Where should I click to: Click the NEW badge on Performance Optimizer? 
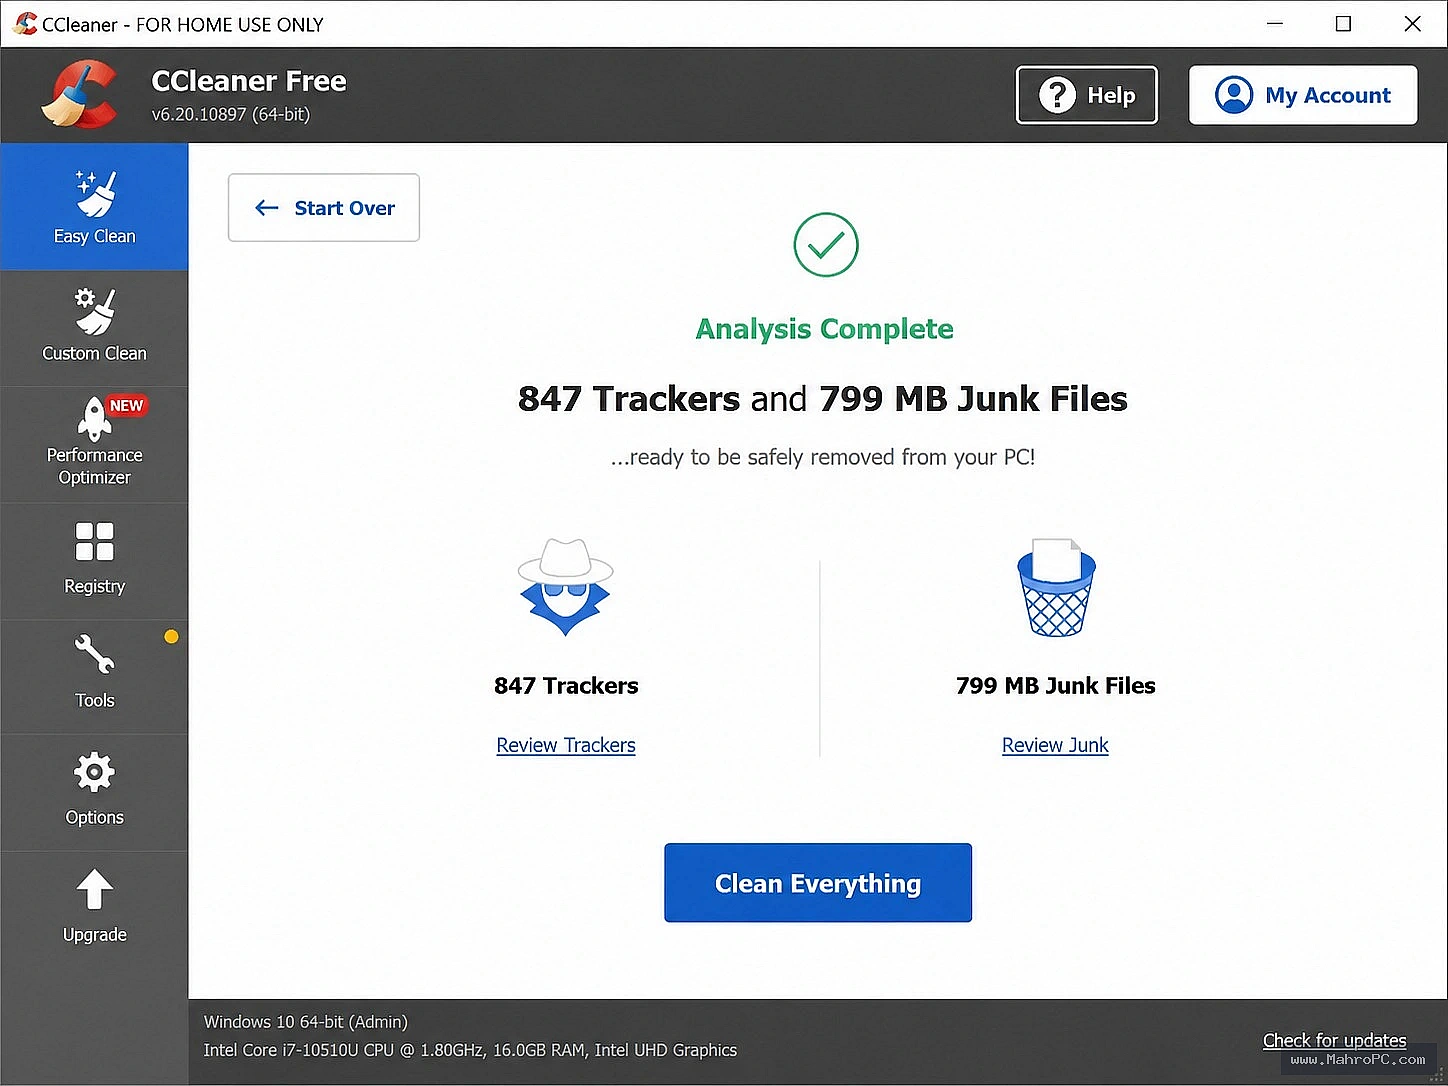127,405
